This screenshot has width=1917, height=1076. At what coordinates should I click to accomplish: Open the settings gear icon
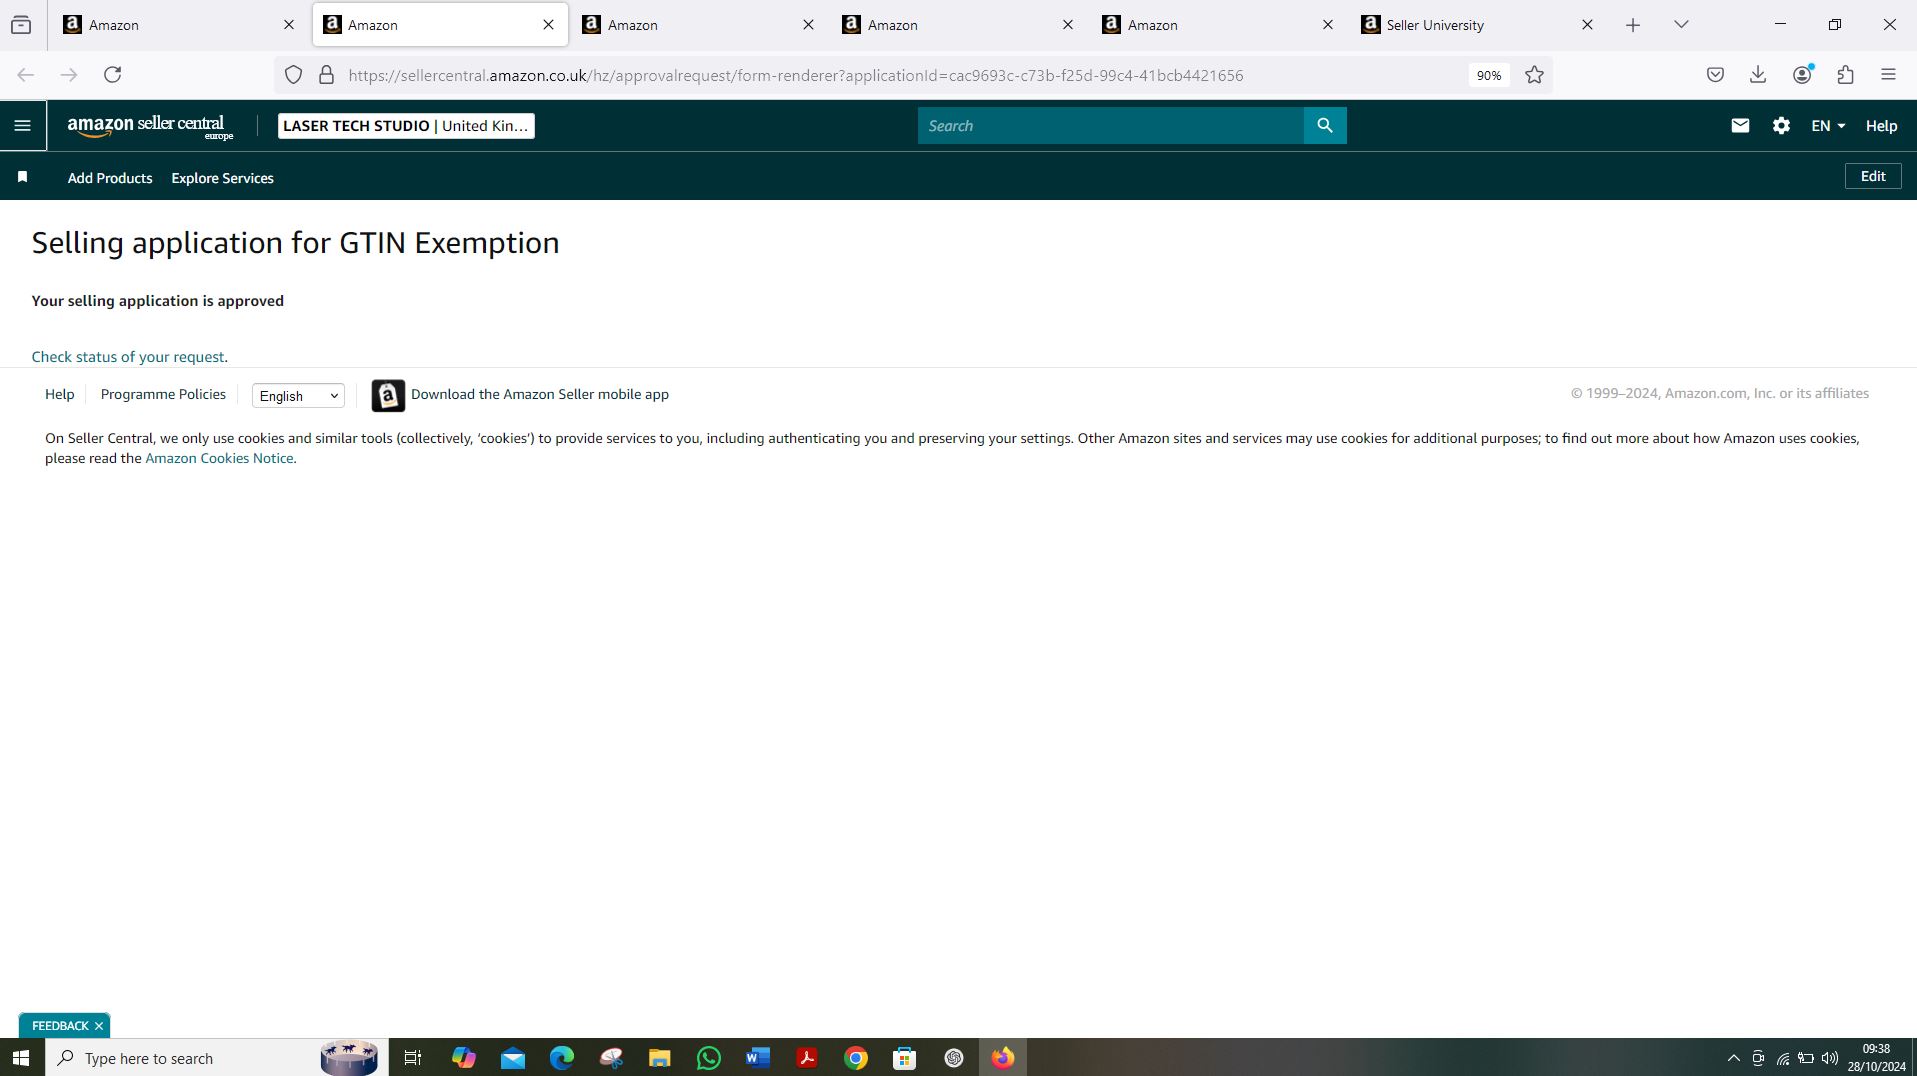coord(1781,126)
